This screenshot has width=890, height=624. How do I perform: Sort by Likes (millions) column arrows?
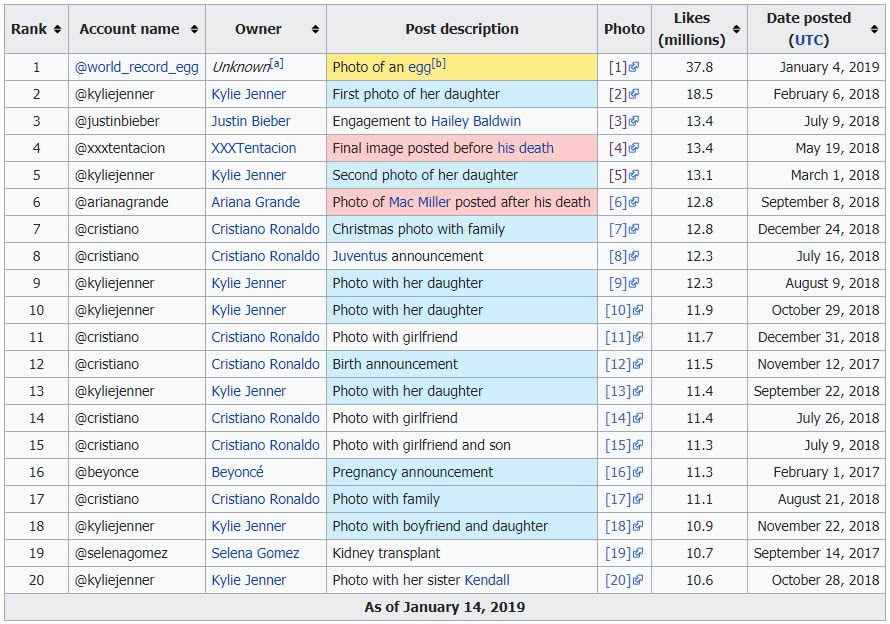tap(736, 29)
